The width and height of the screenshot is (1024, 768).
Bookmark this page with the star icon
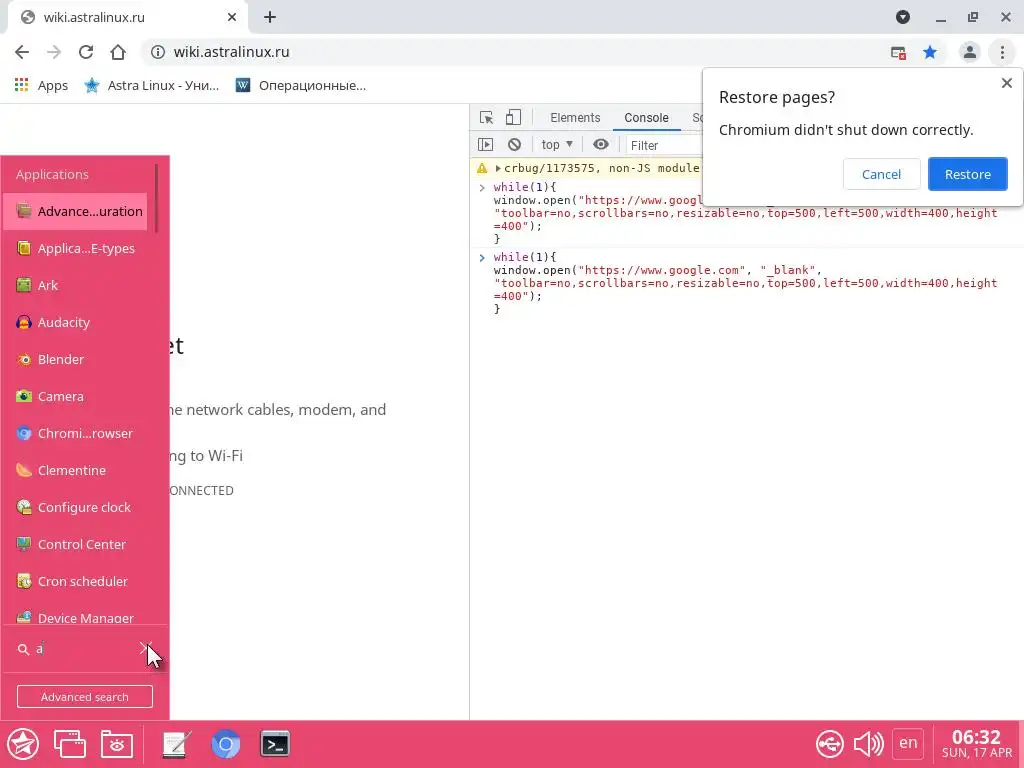pos(930,52)
